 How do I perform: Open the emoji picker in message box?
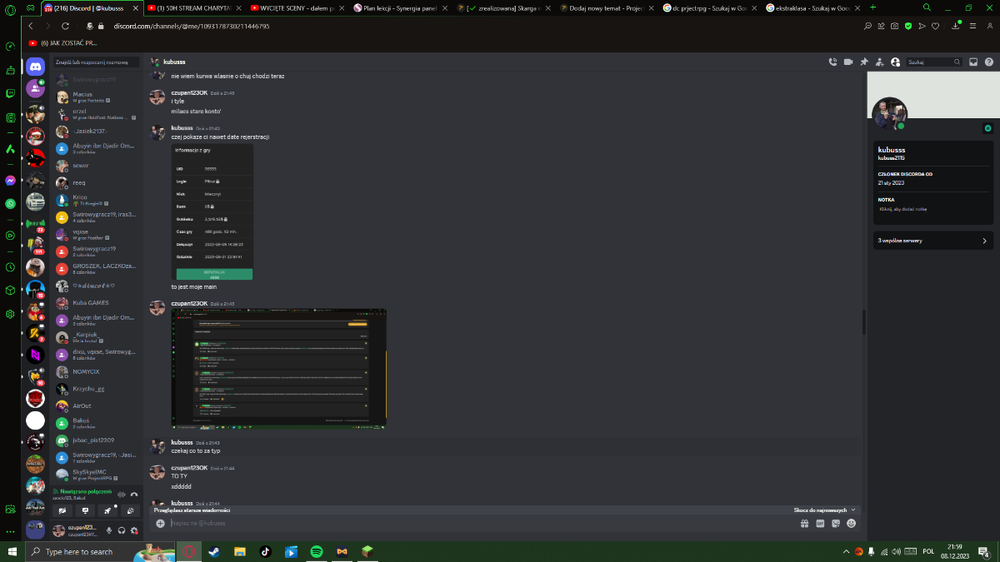pyautogui.click(x=851, y=523)
